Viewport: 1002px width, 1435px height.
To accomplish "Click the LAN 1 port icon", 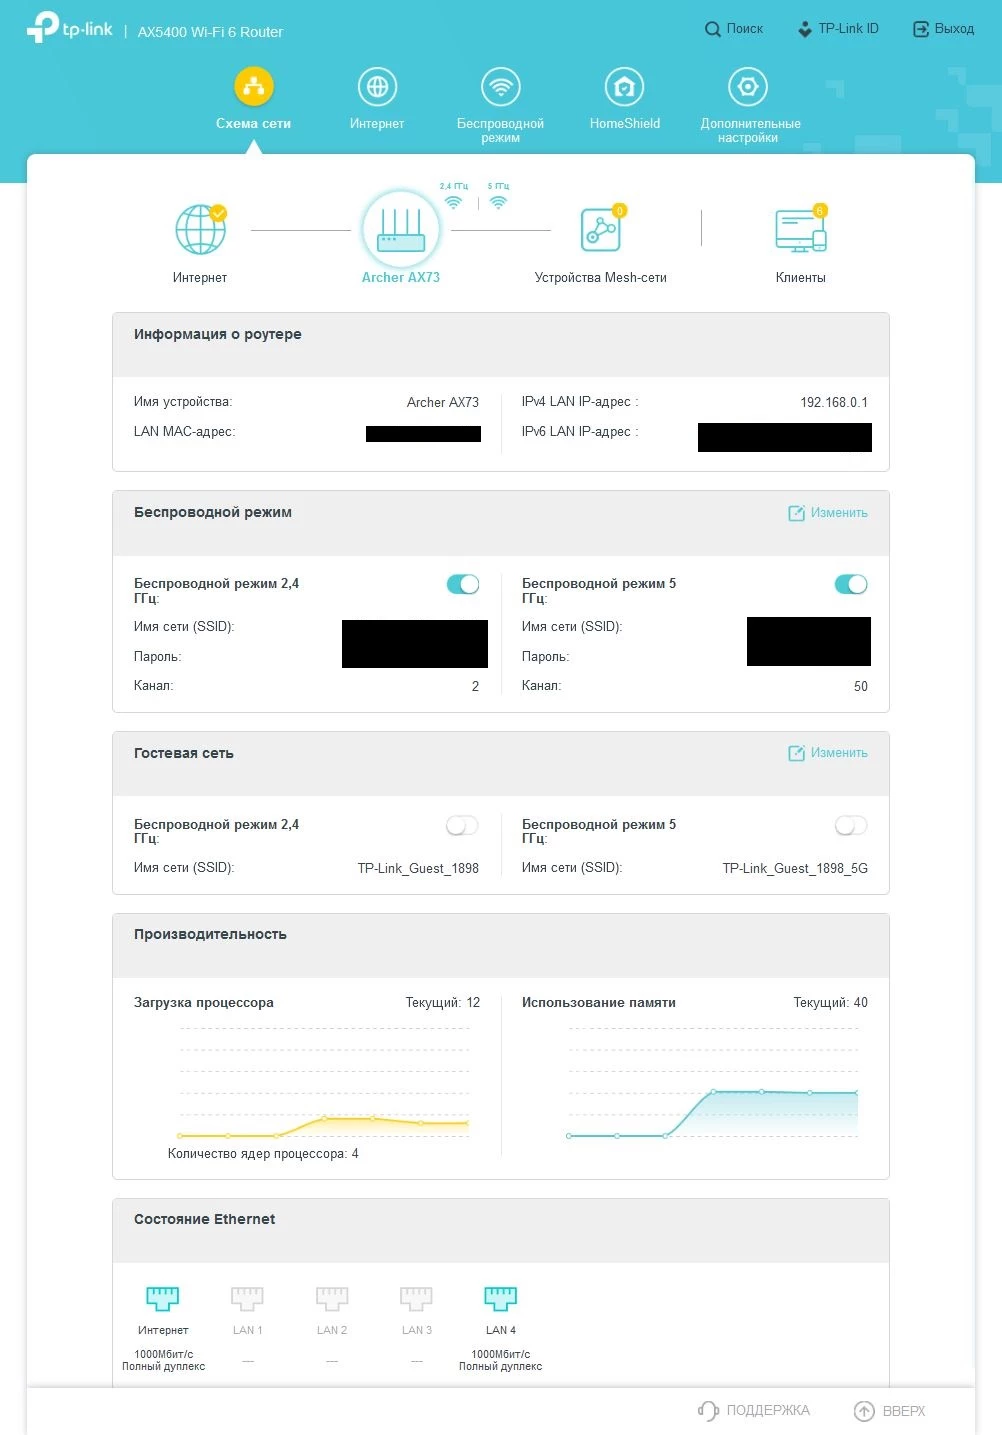I will pyautogui.click(x=247, y=1298).
